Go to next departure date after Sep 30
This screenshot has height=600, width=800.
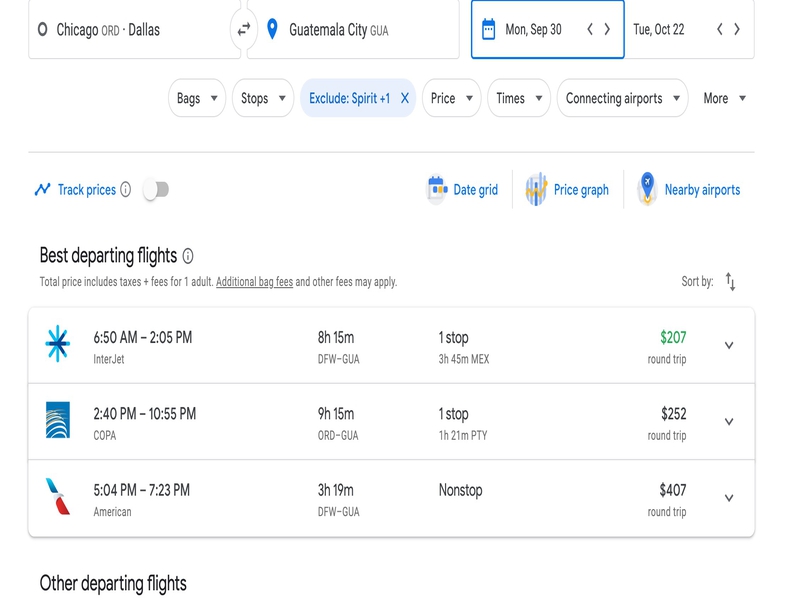point(607,29)
